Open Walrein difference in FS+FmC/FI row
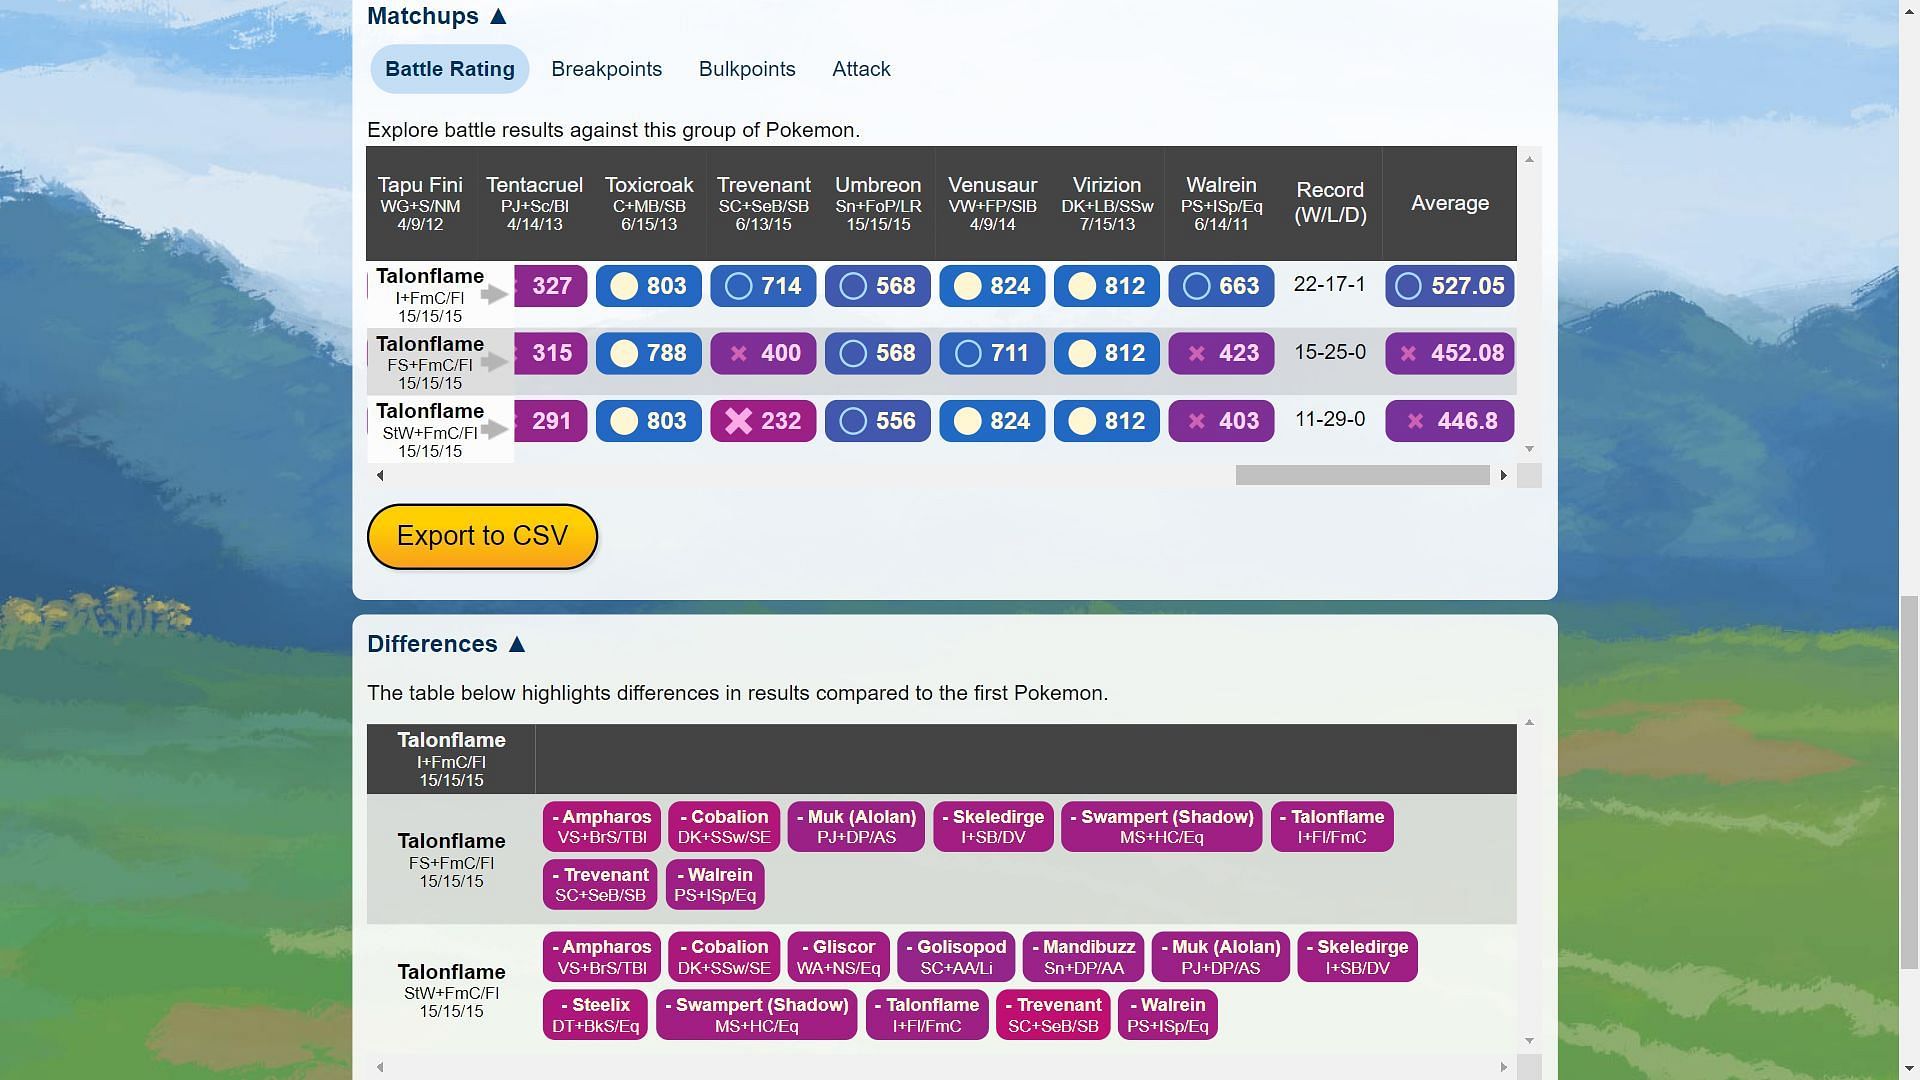This screenshot has height=1080, width=1920. click(x=715, y=885)
